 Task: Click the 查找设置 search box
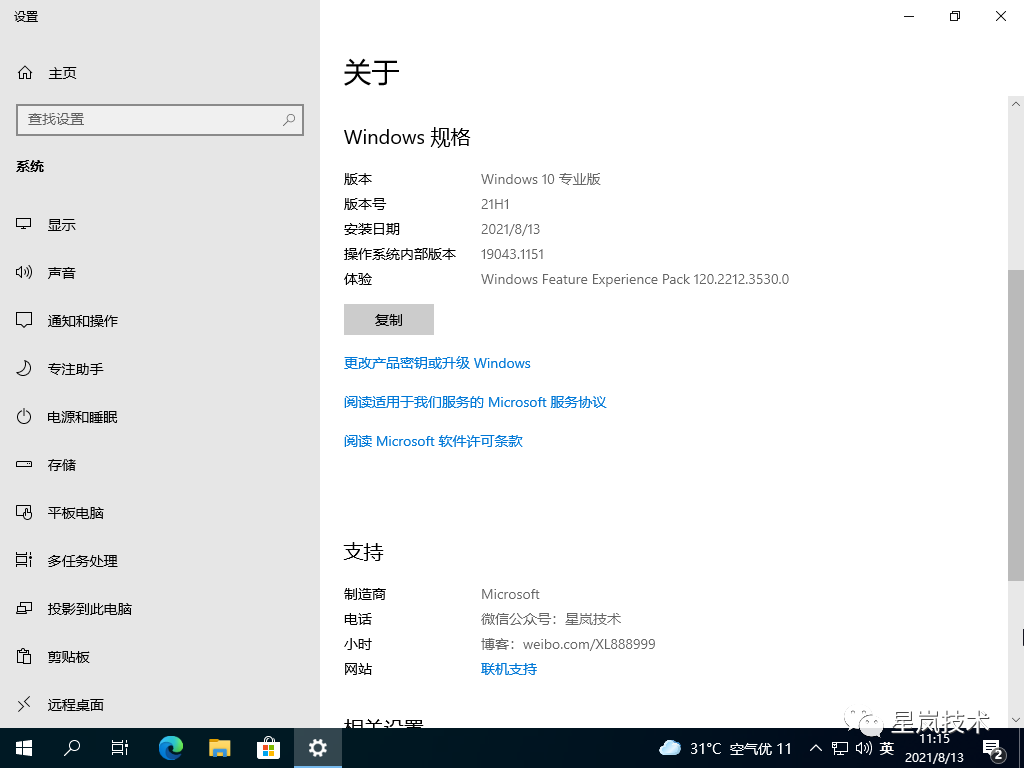(x=160, y=119)
